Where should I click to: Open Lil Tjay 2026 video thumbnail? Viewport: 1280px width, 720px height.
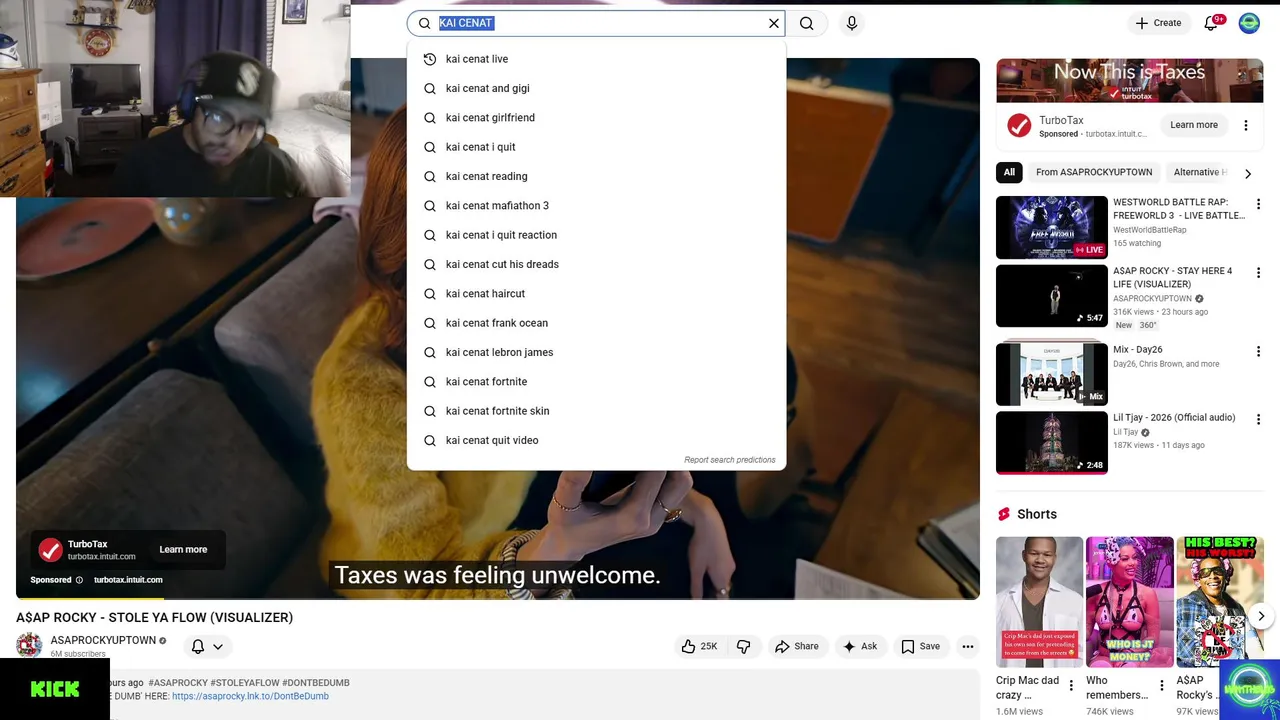[x=1052, y=442]
